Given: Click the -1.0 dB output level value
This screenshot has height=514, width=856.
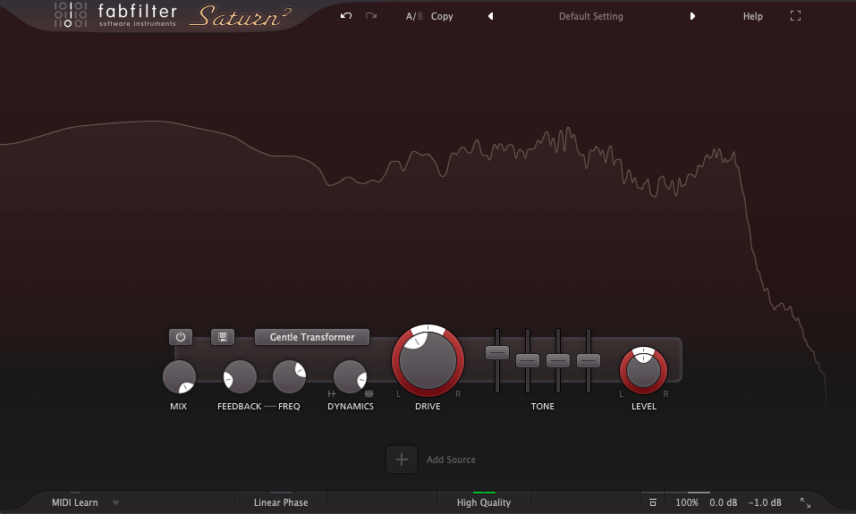Looking at the screenshot, I should 765,503.
